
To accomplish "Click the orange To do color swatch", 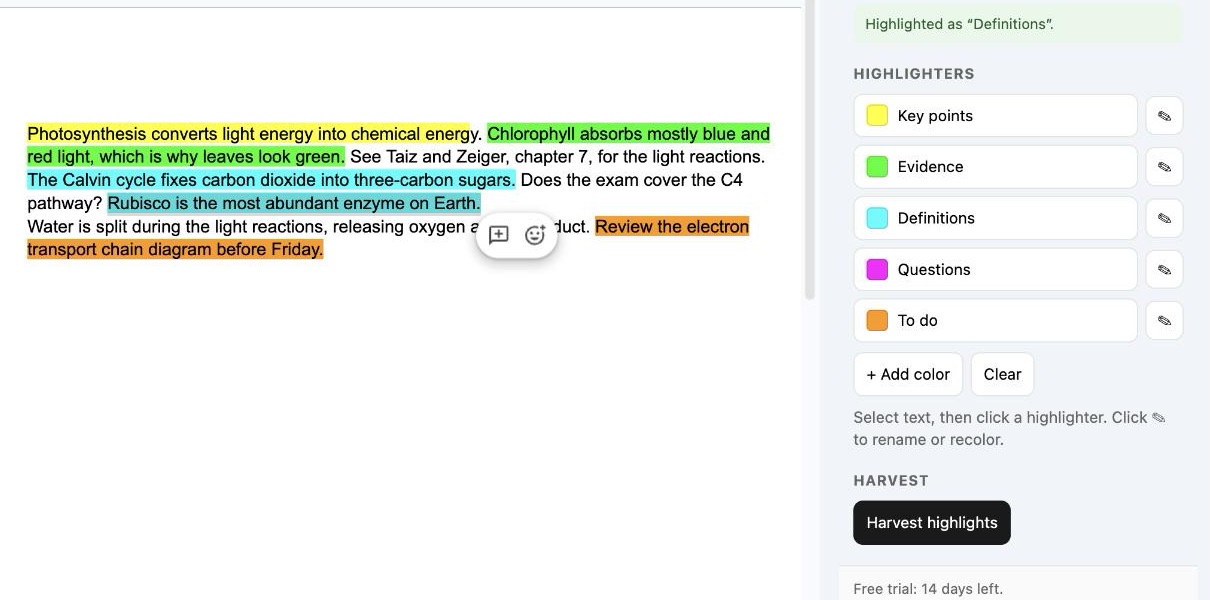I will [x=877, y=321].
